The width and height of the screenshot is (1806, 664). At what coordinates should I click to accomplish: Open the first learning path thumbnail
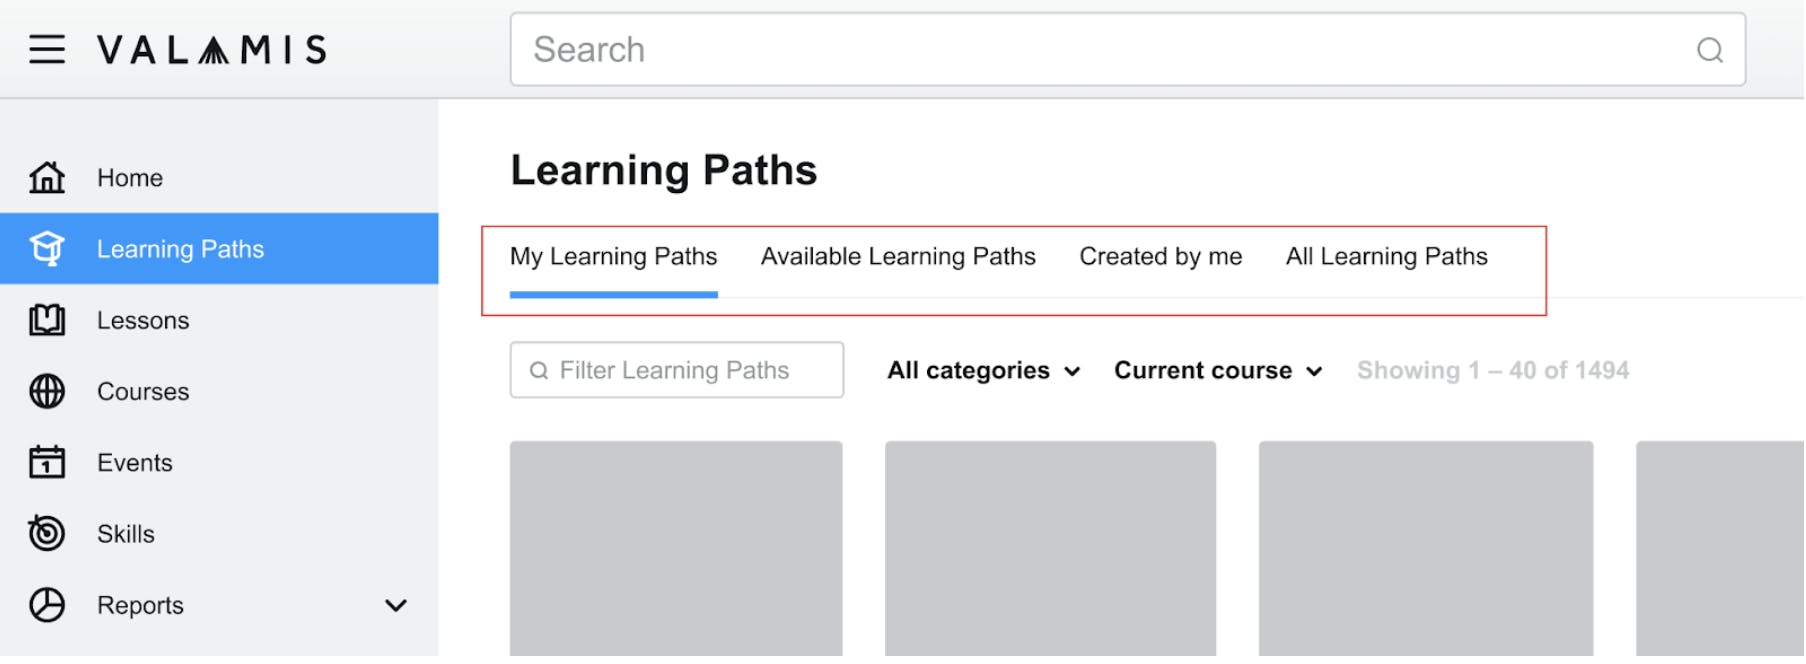click(676, 550)
